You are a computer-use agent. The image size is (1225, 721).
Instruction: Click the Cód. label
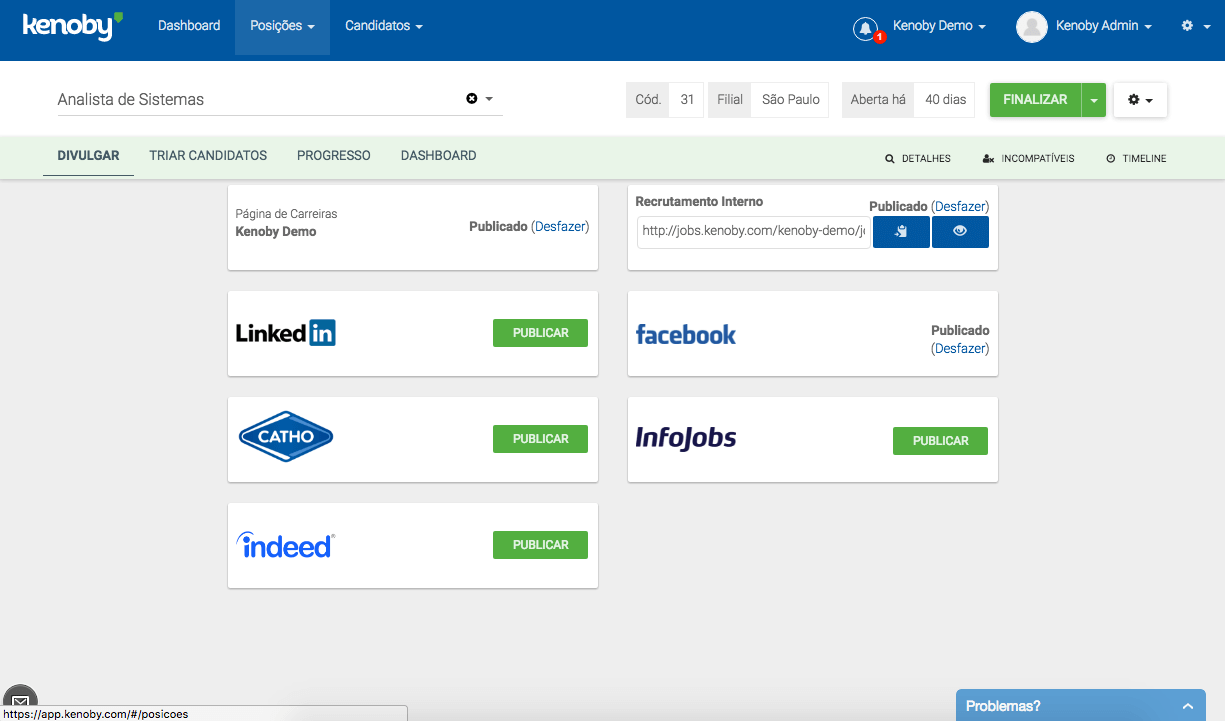648,100
